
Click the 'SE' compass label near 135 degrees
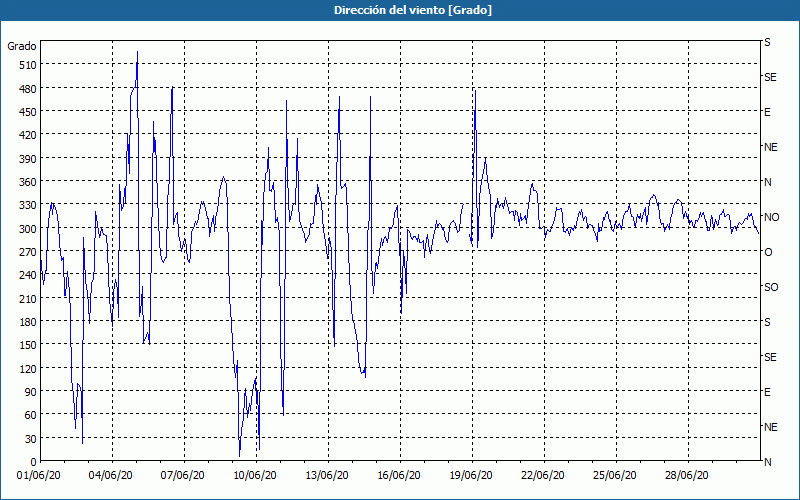pyautogui.click(x=770, y=357)
